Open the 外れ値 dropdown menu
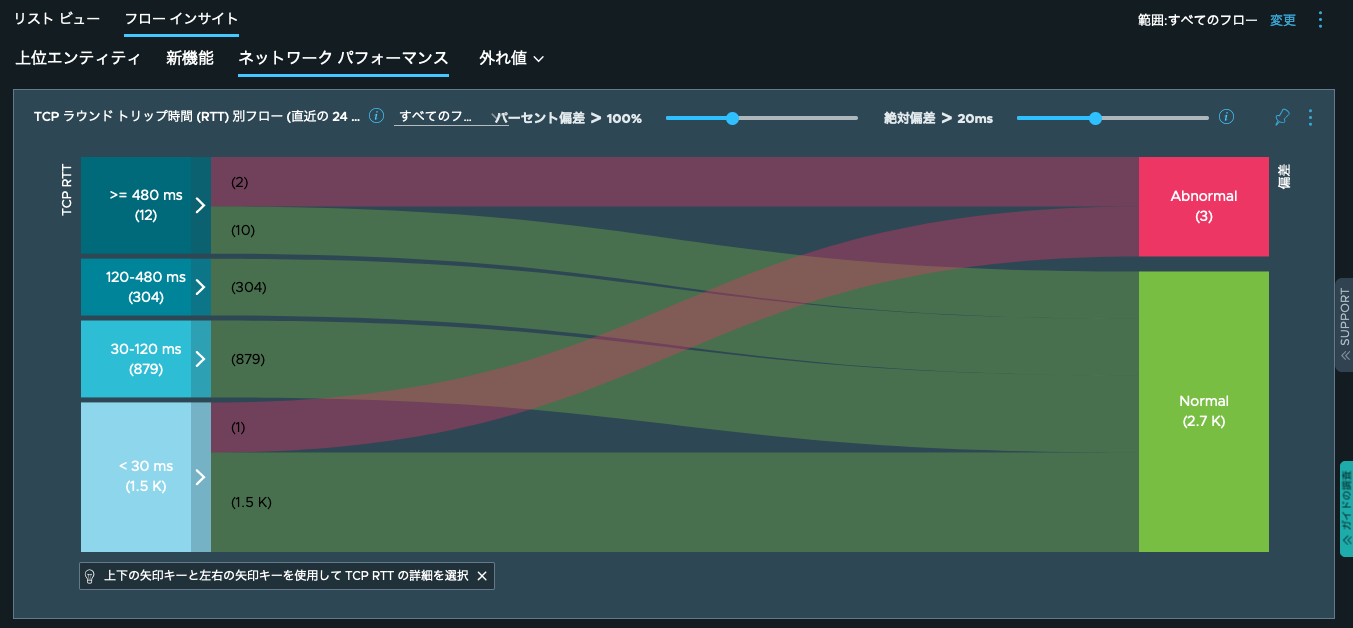Screen dimensions: 1353x628 (x=511, y=58)
